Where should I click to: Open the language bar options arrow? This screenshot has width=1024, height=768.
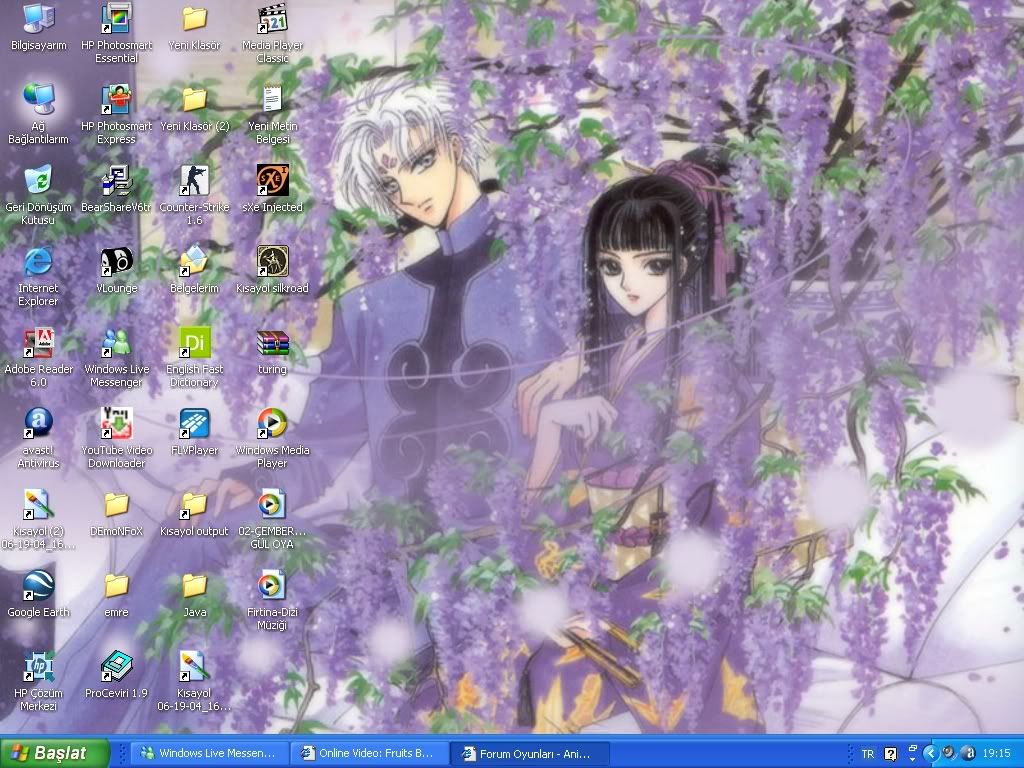point(913,760)
